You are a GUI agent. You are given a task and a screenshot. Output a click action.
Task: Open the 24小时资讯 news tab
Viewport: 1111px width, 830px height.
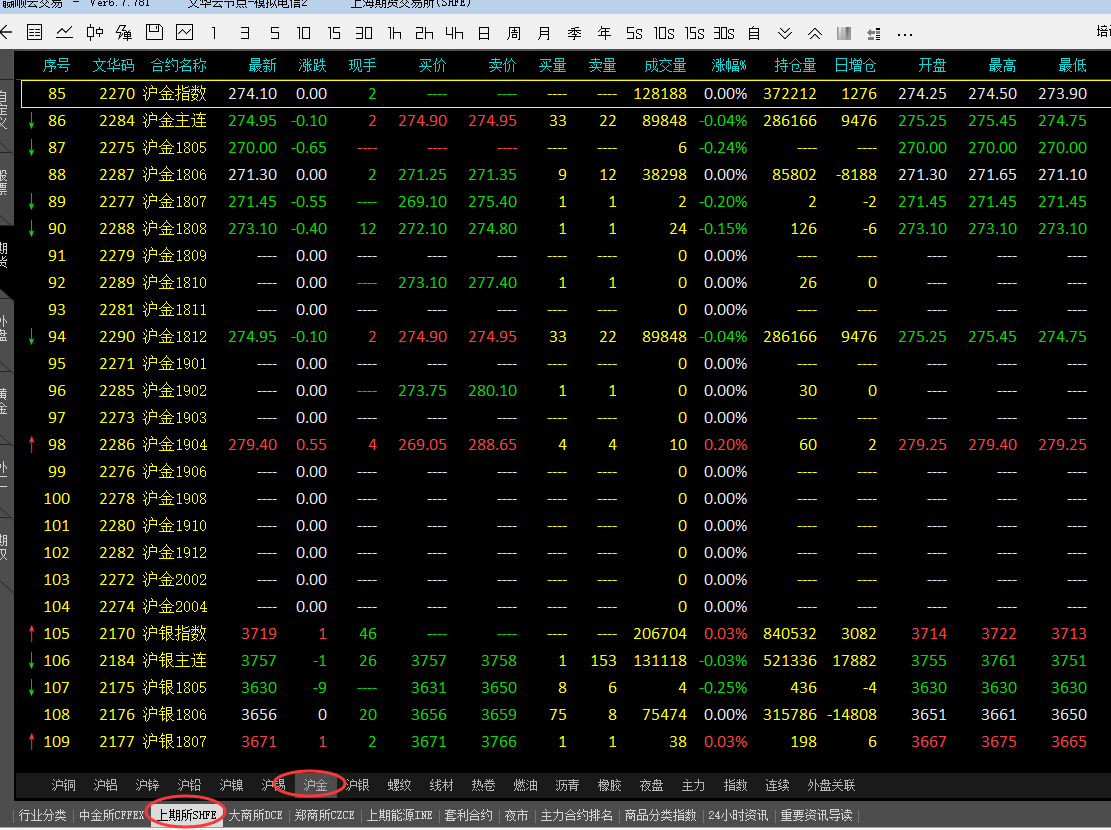coord(738,815)
